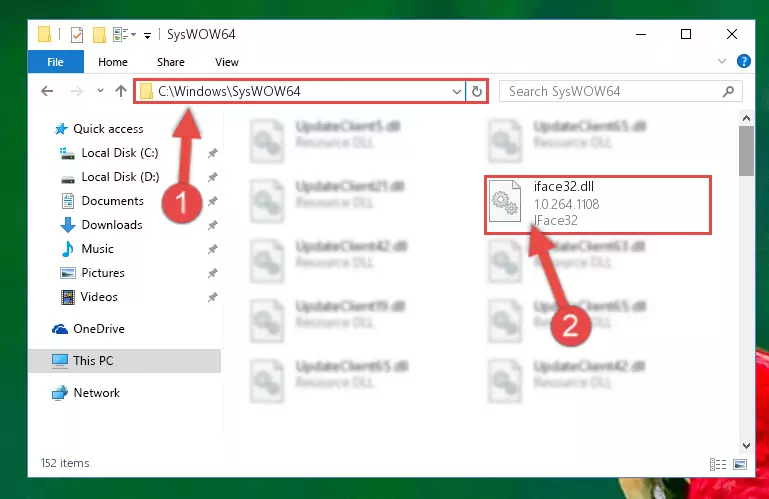Image resolution: width=769 pixels, height=499 pixels.
Task: Go up one folder level
Action: (x=121, y=91)
